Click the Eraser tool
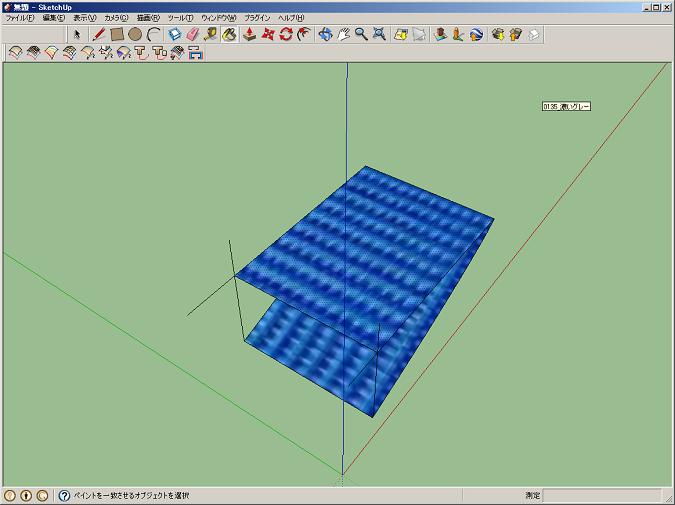 click(x=193, y=34)
